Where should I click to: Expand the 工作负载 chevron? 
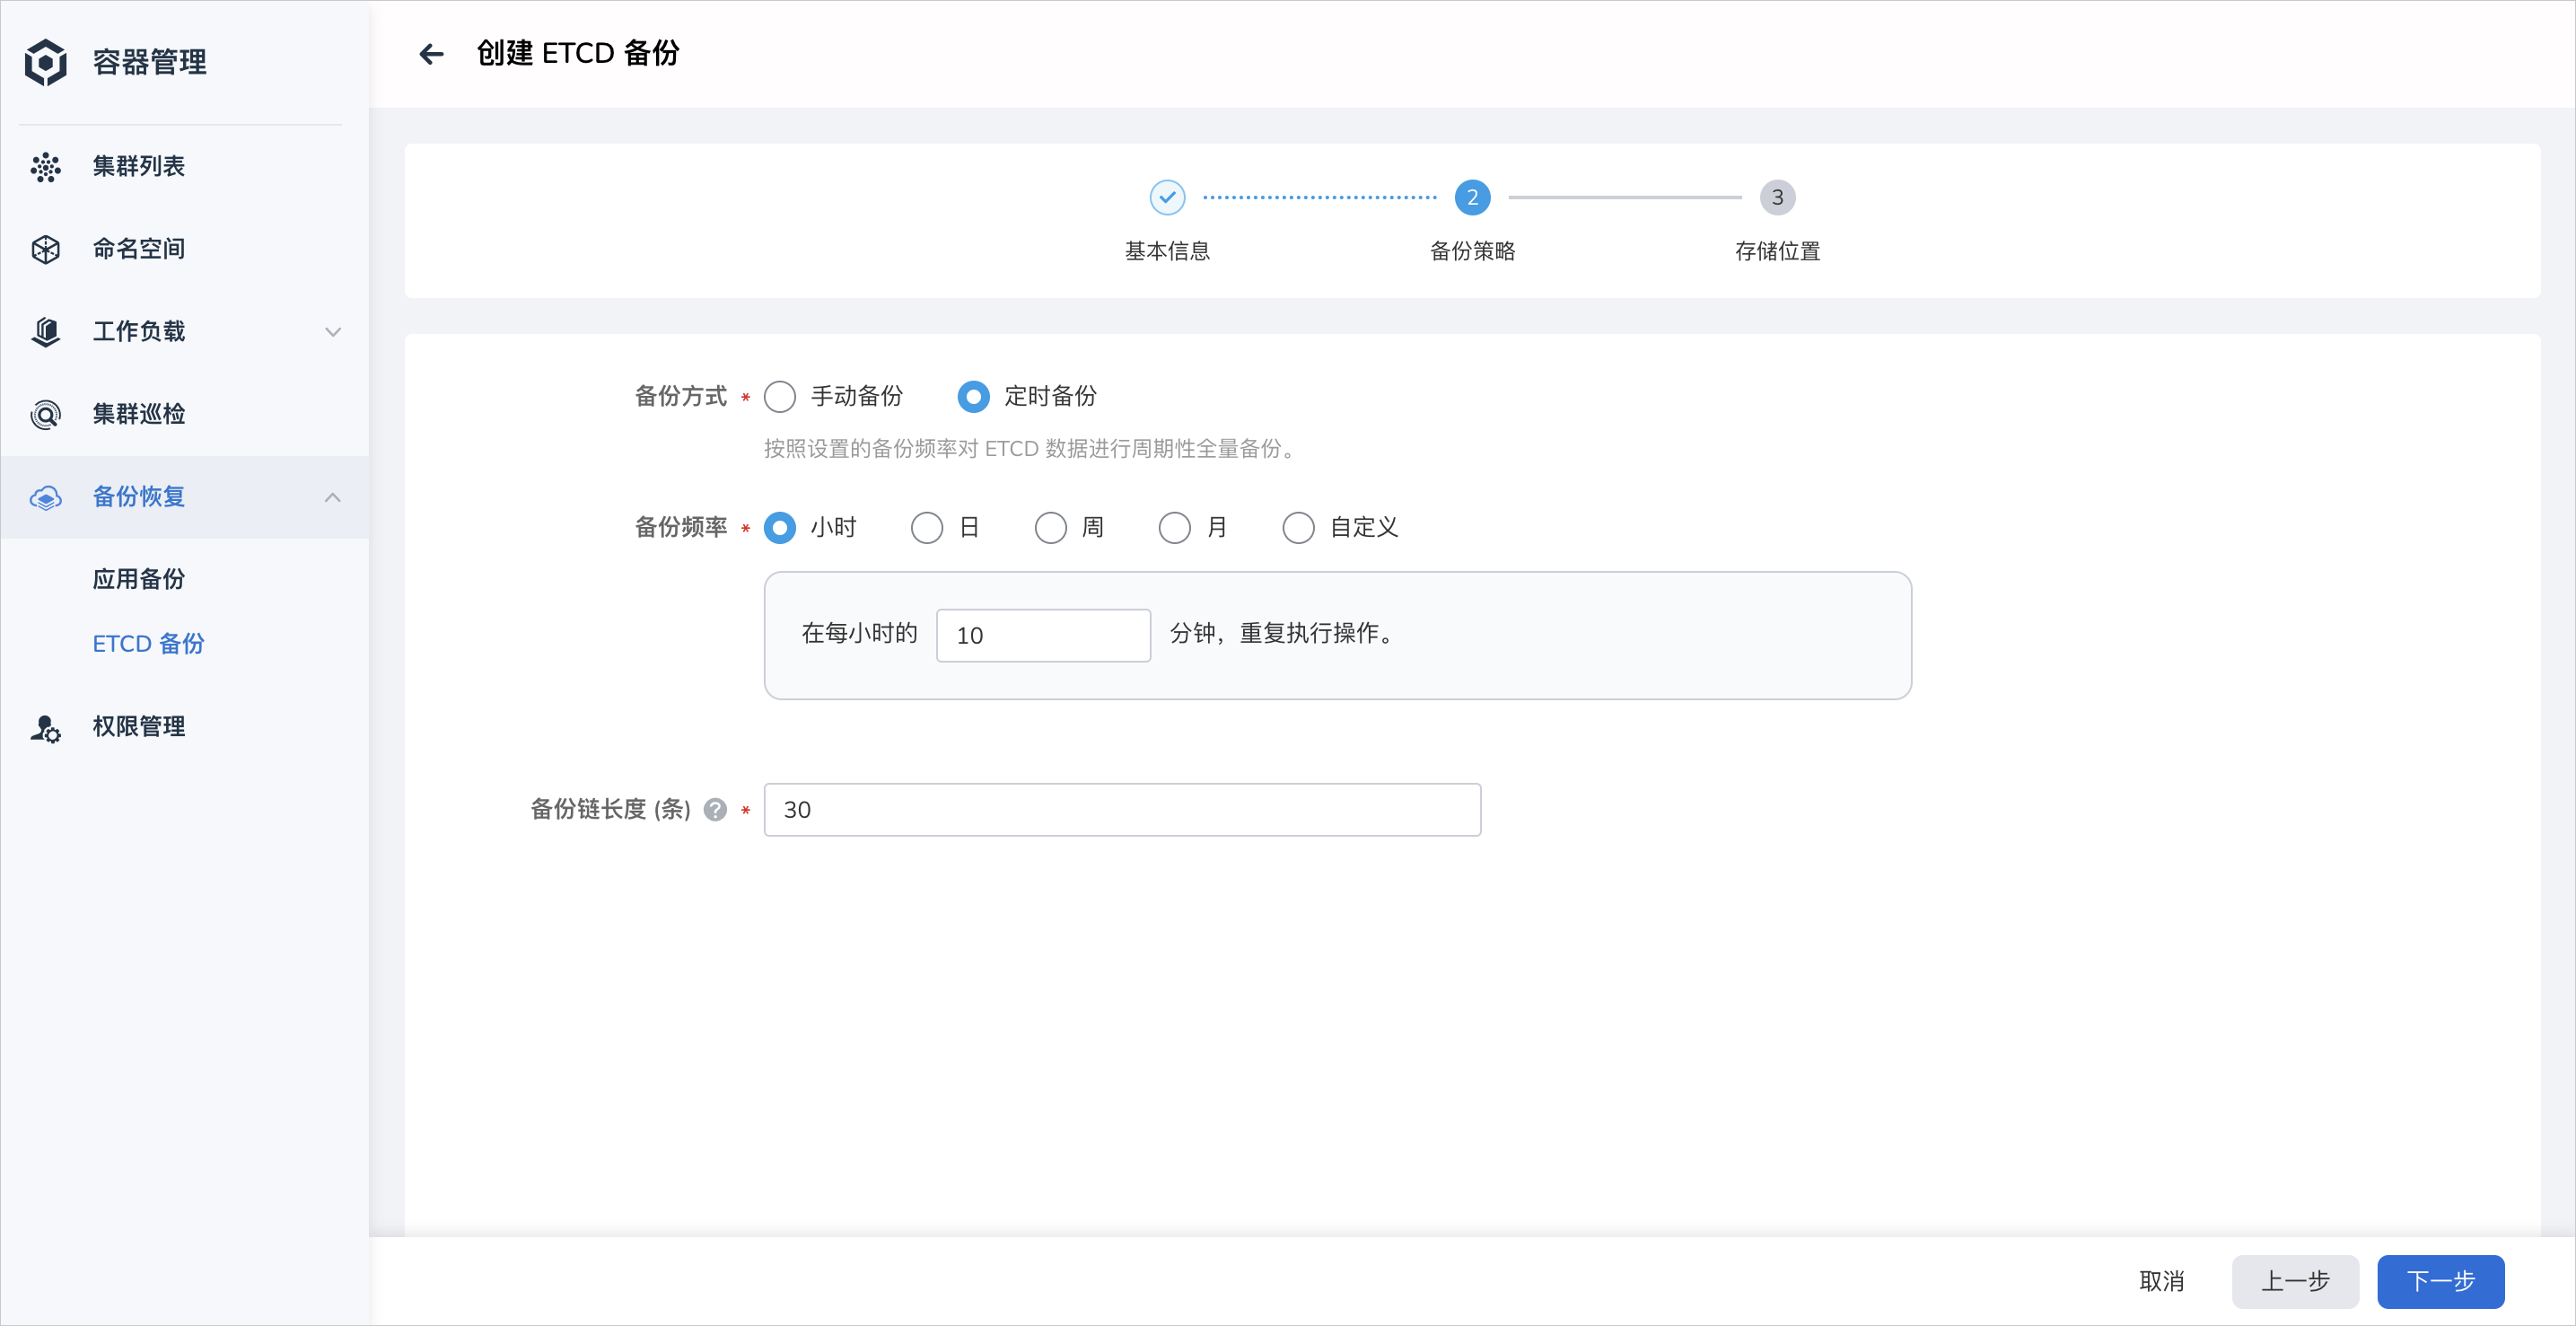[x=333, y=332]
